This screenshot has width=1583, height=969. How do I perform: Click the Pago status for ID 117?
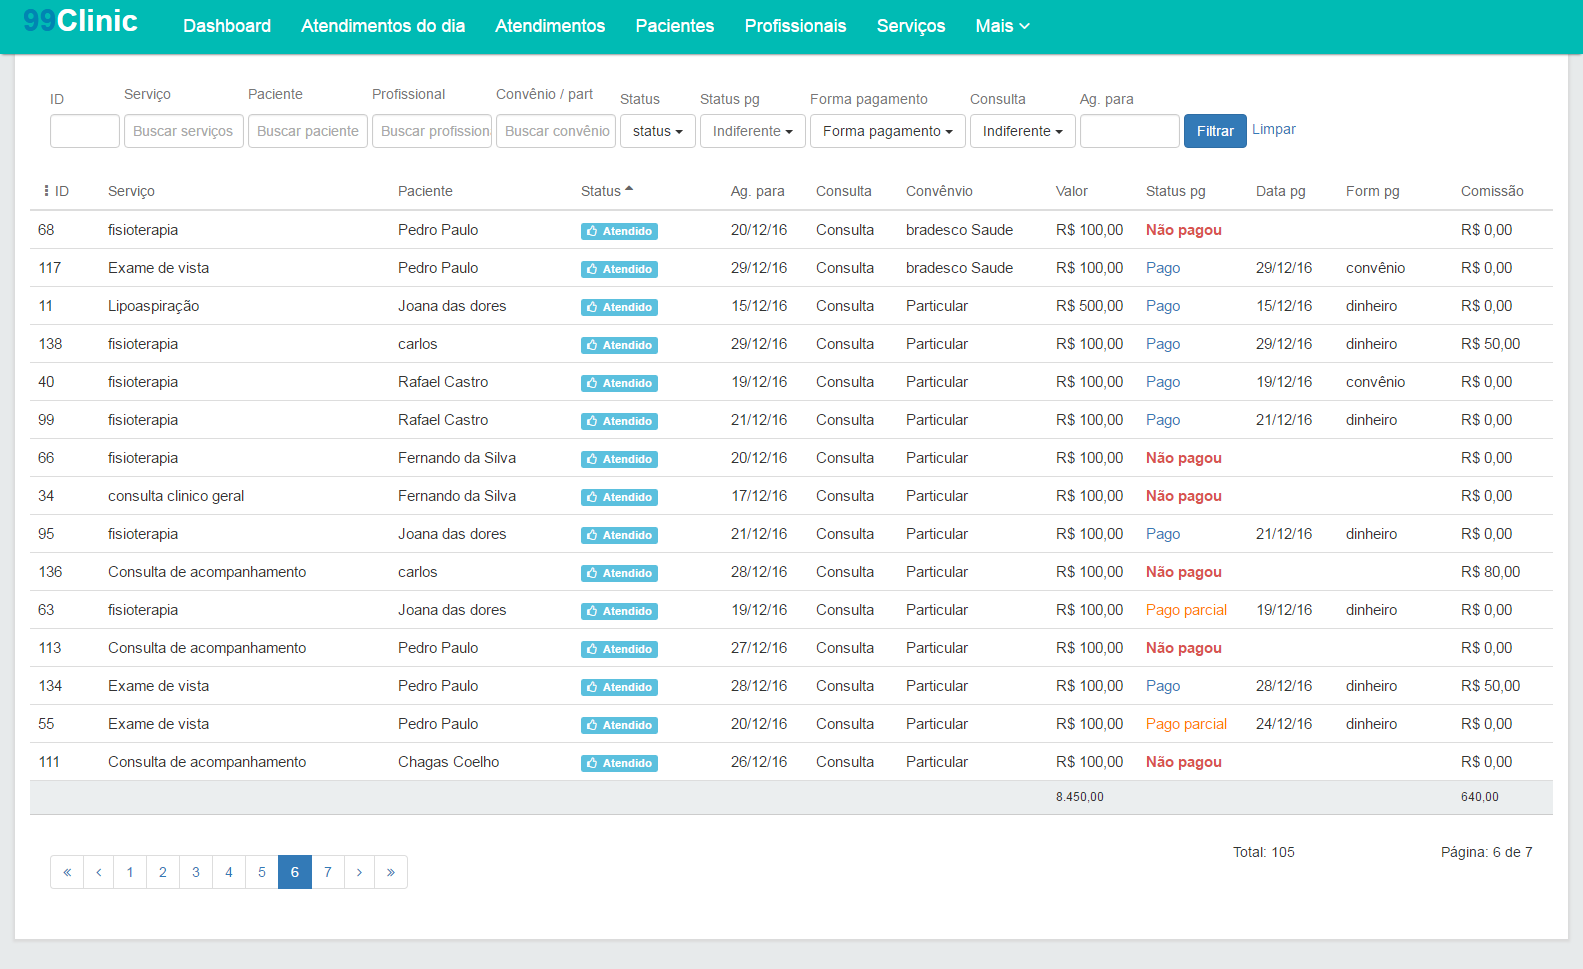(1163, 268)
